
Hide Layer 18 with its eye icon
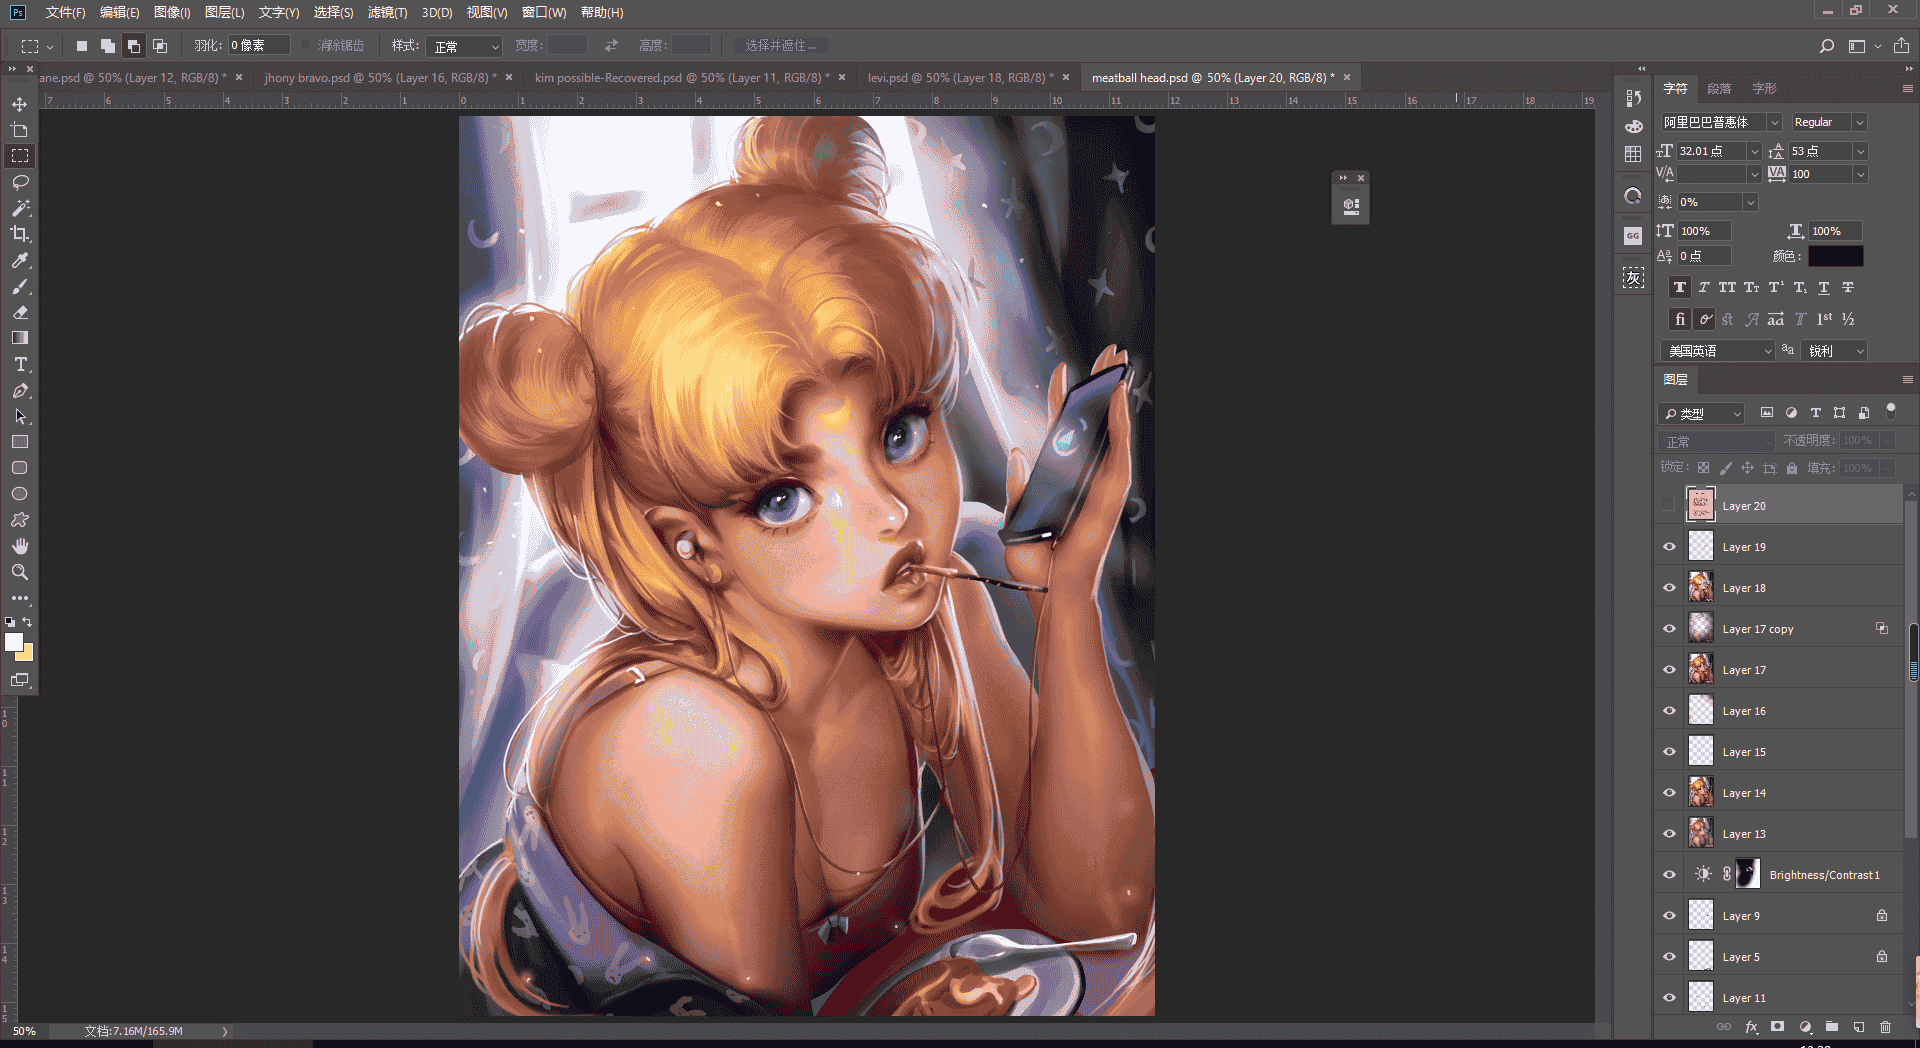coord(1669,588)
